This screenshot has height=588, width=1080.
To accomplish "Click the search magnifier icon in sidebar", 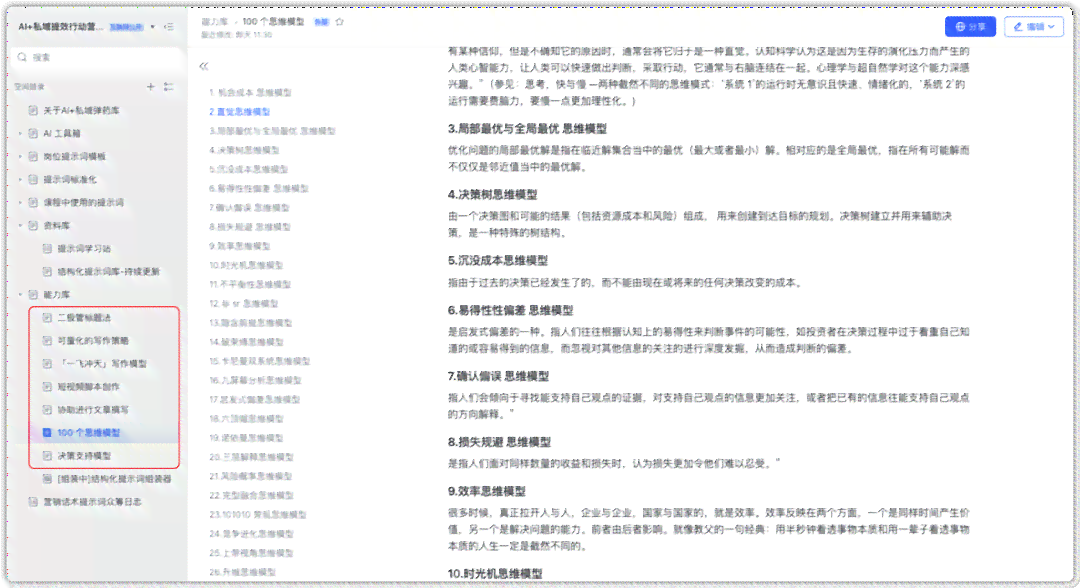I will (23, 57).
